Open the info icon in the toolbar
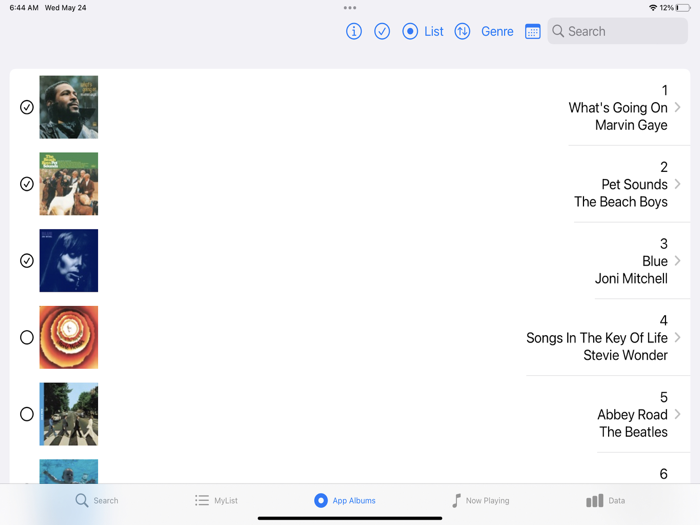This screenshot has height=525, width=700. pyautogui.click(x=354, y=31)
